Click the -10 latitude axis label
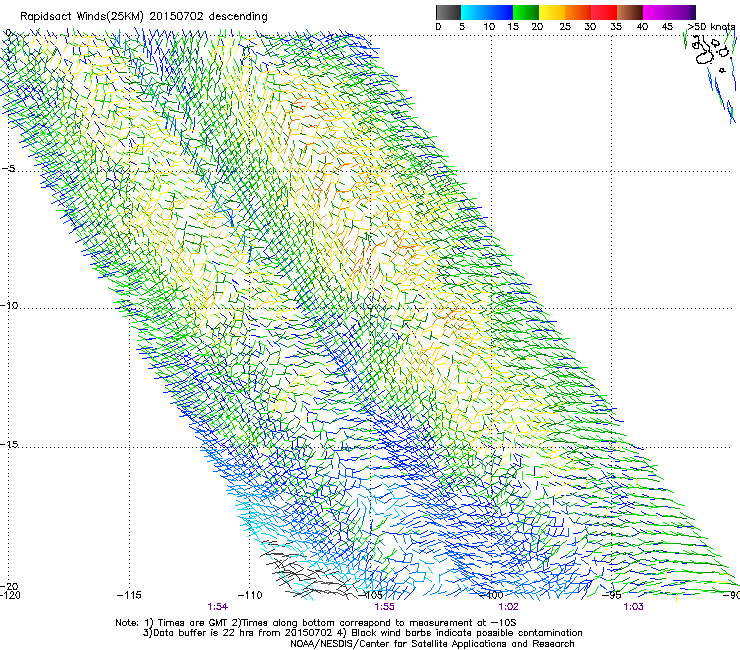The height and width of the screenshot is (650, 740). coord(9,305)
